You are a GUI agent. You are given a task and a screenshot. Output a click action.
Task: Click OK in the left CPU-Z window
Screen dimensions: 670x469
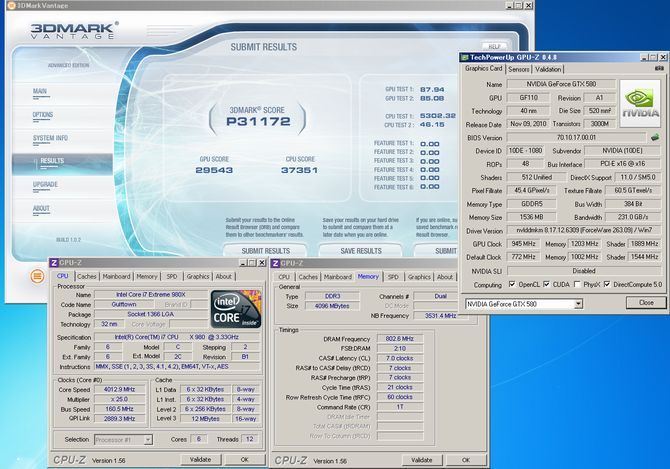pyautogui.click(x=244, y=460)
